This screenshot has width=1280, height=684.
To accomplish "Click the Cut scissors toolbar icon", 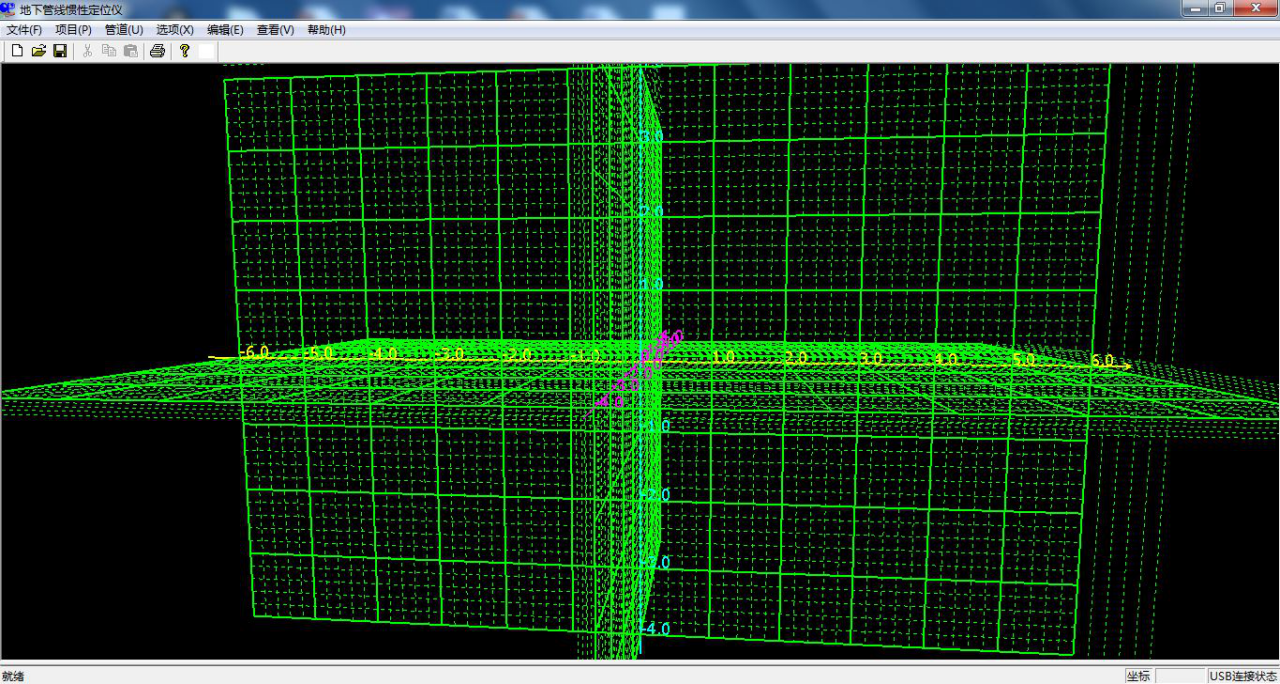I will pos(87,51).
